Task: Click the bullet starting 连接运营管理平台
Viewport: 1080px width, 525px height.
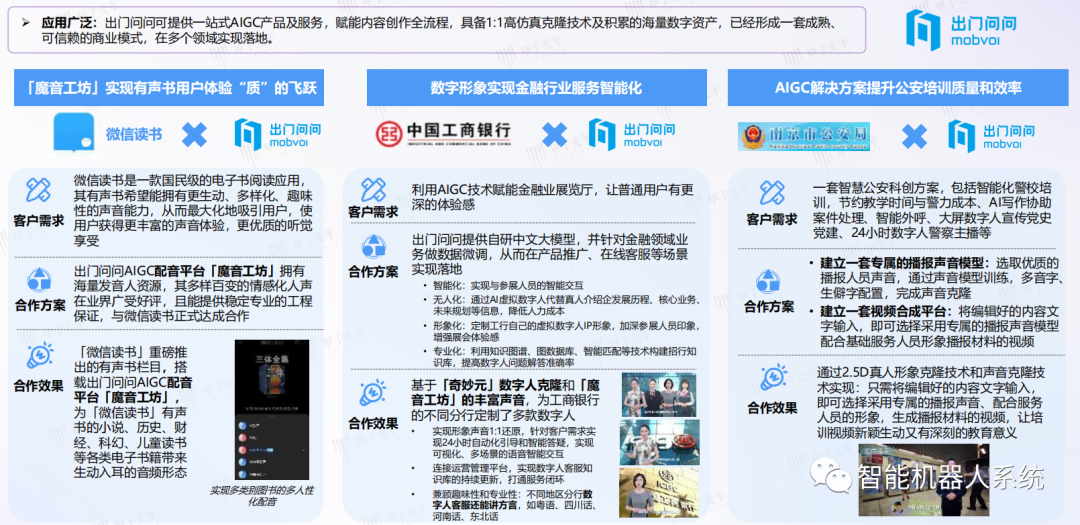Action: 510,473
